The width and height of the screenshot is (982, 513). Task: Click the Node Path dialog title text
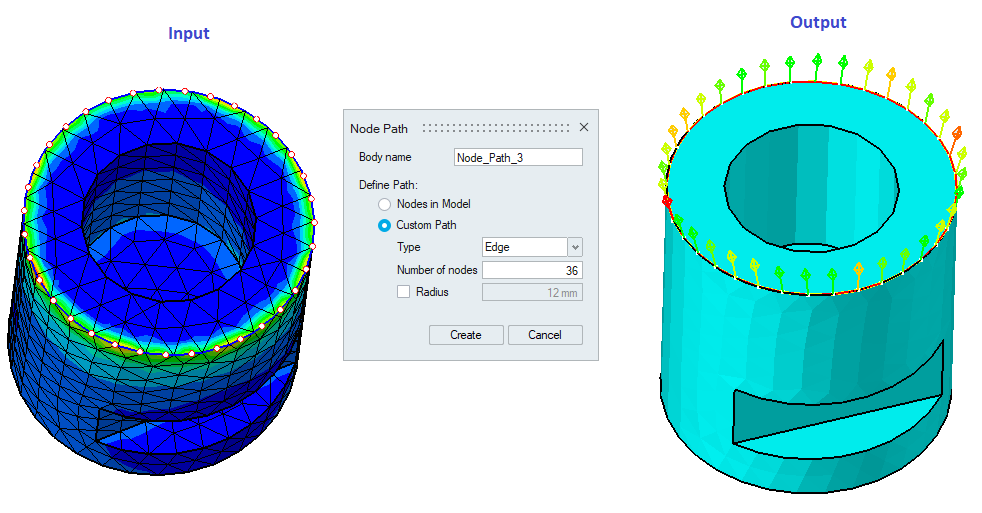click(x=379, y=128)
